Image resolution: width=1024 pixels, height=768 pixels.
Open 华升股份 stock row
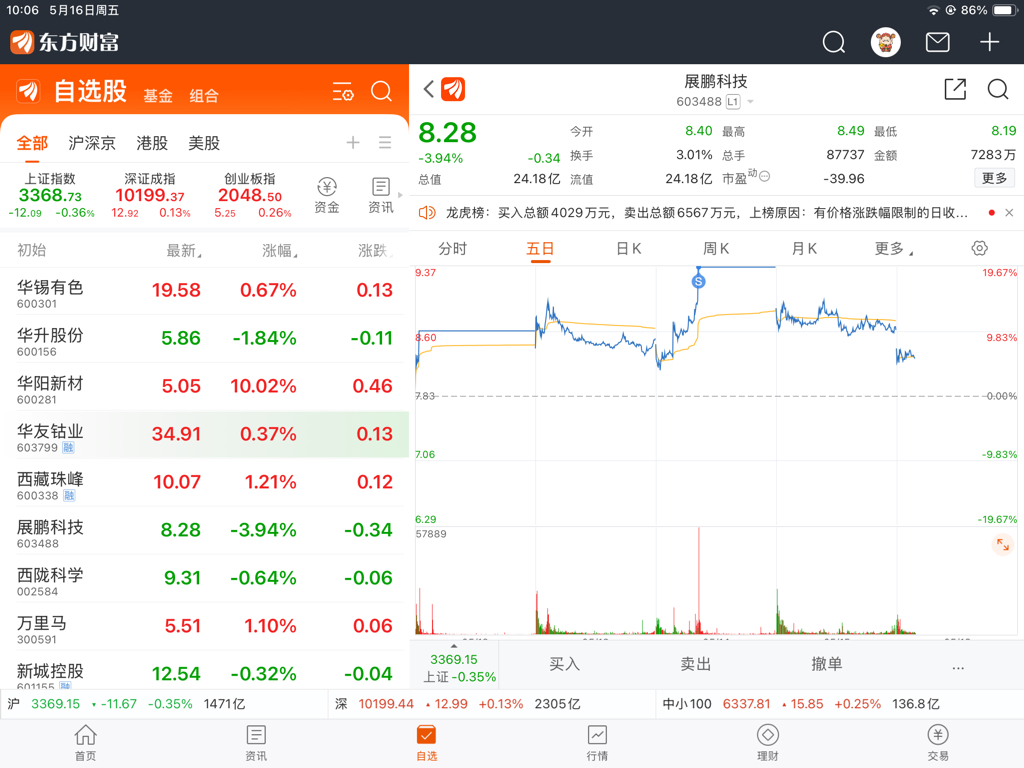point(204,339)
